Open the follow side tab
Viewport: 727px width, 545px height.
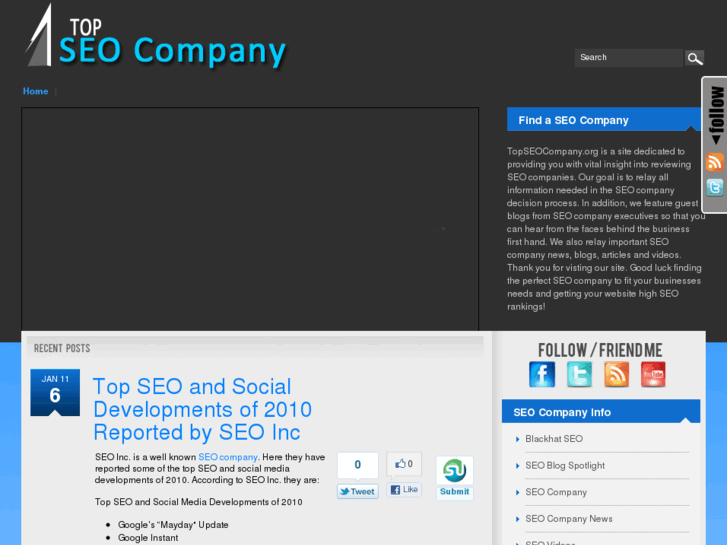tap(716, 115)
